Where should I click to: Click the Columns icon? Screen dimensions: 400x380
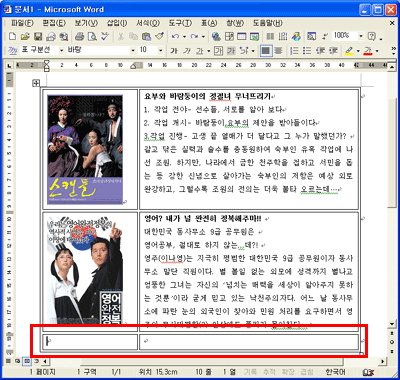click(270, 36)
